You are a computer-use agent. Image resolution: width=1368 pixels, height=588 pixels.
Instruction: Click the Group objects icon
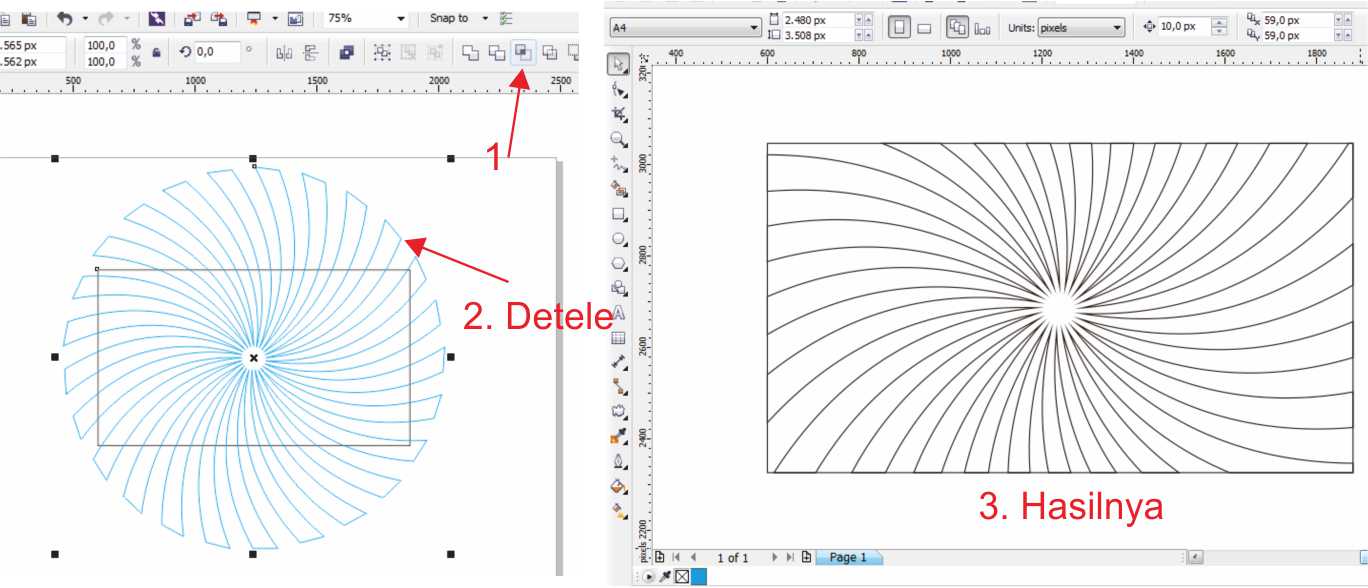pos(382,52)
